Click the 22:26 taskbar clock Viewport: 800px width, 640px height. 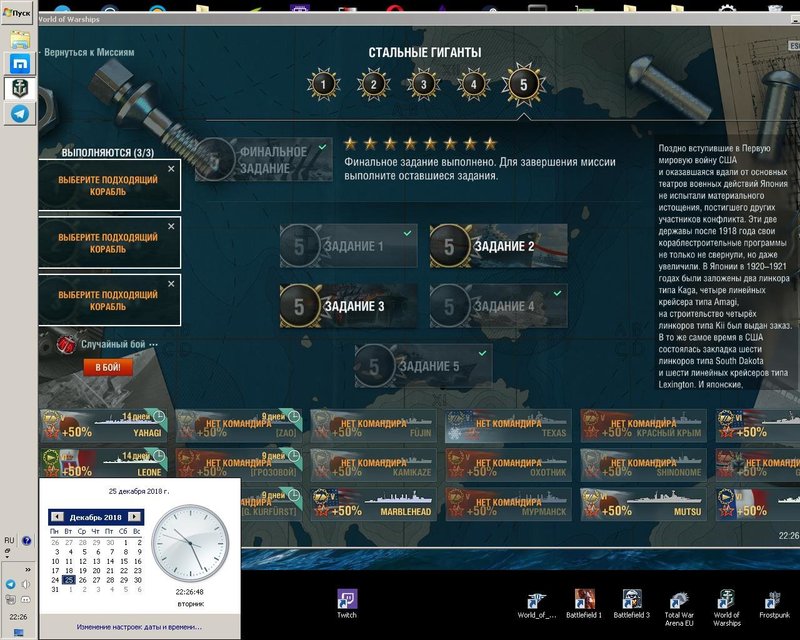point(18,617)
